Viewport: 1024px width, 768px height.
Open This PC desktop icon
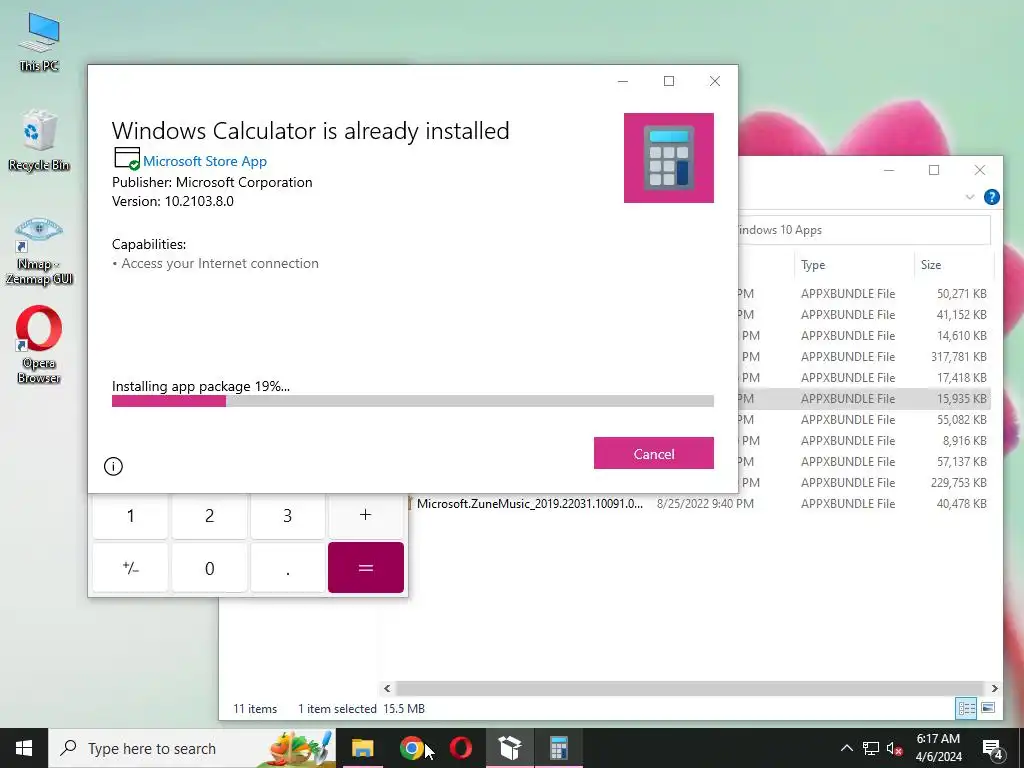pos(39,42)
